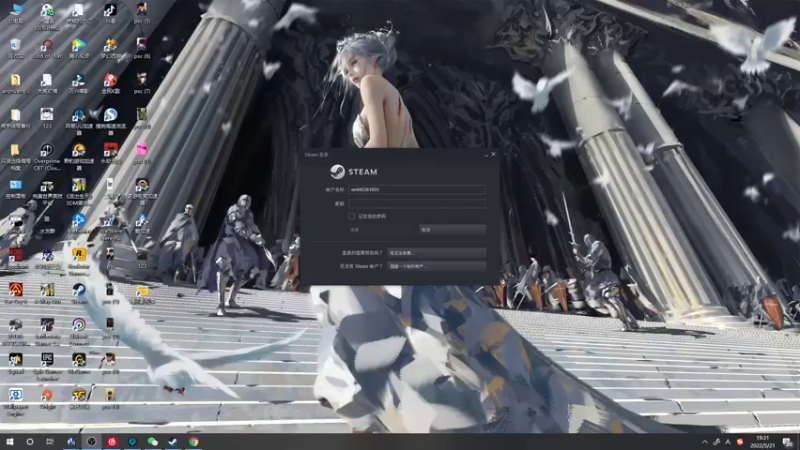Cancel the Steam login dialog
This screenshot has width=800, height=450.
[x=452, y=230]
